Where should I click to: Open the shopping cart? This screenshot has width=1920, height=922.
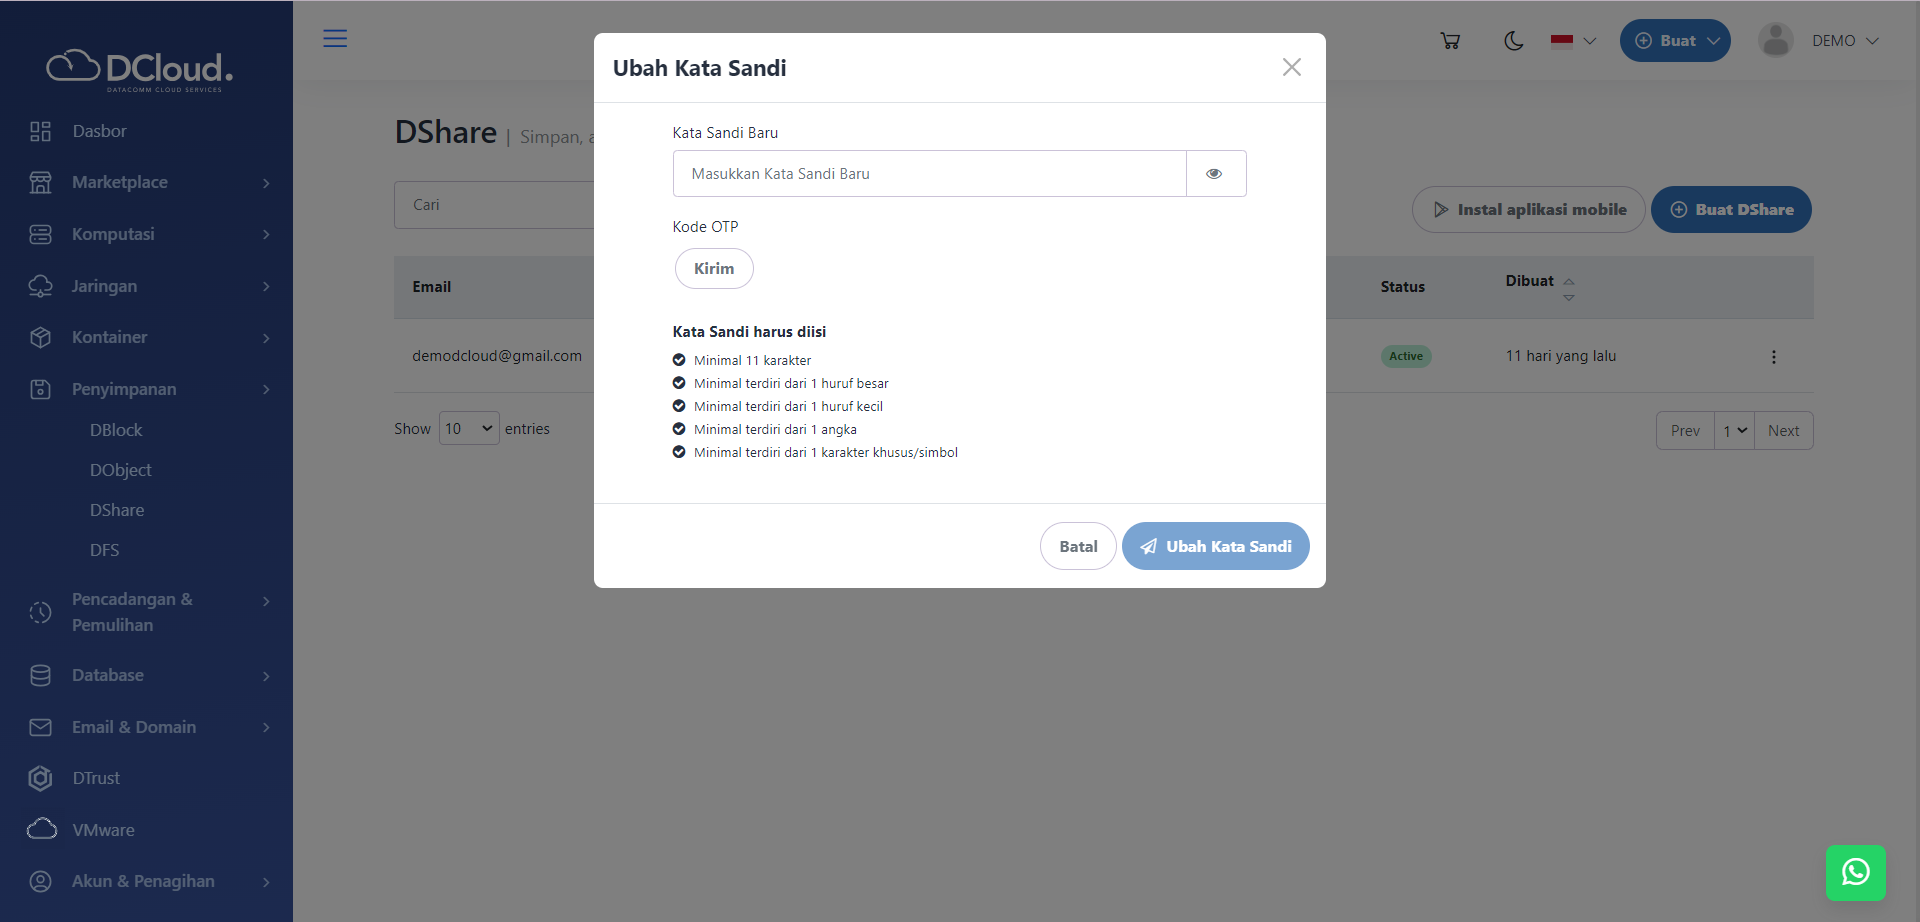[1450, 40]
